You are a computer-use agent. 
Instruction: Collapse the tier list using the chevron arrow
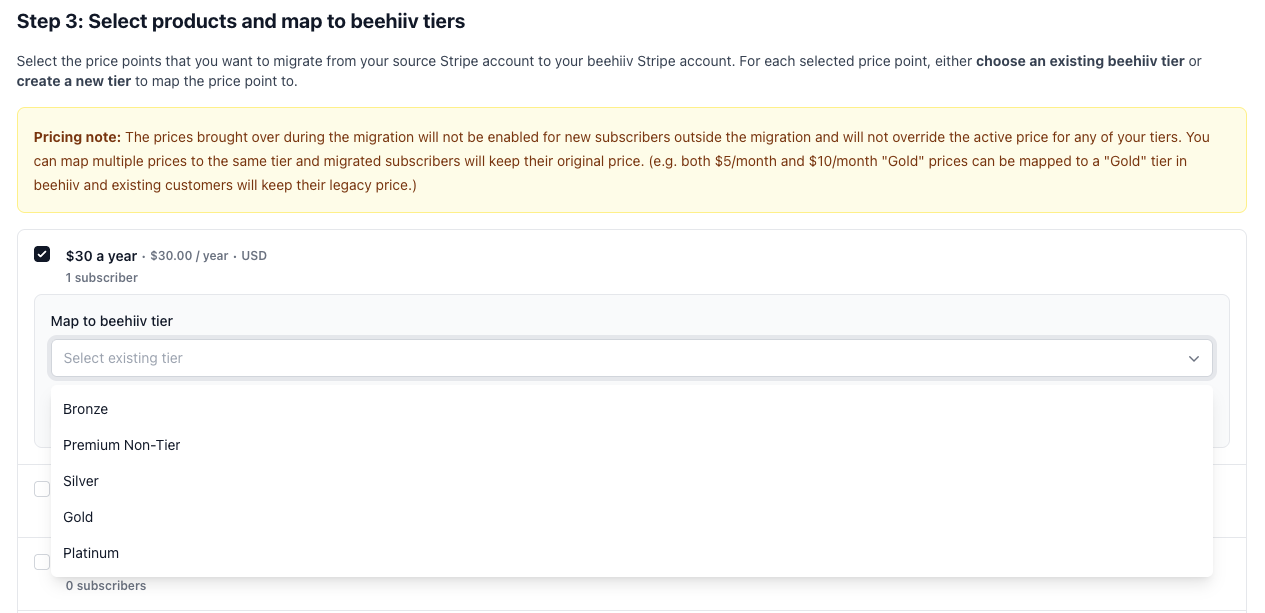1193,358
